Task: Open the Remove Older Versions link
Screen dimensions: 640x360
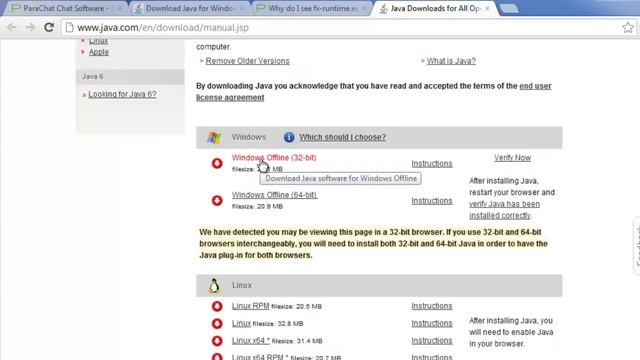Action: click(x=247, y=61)
